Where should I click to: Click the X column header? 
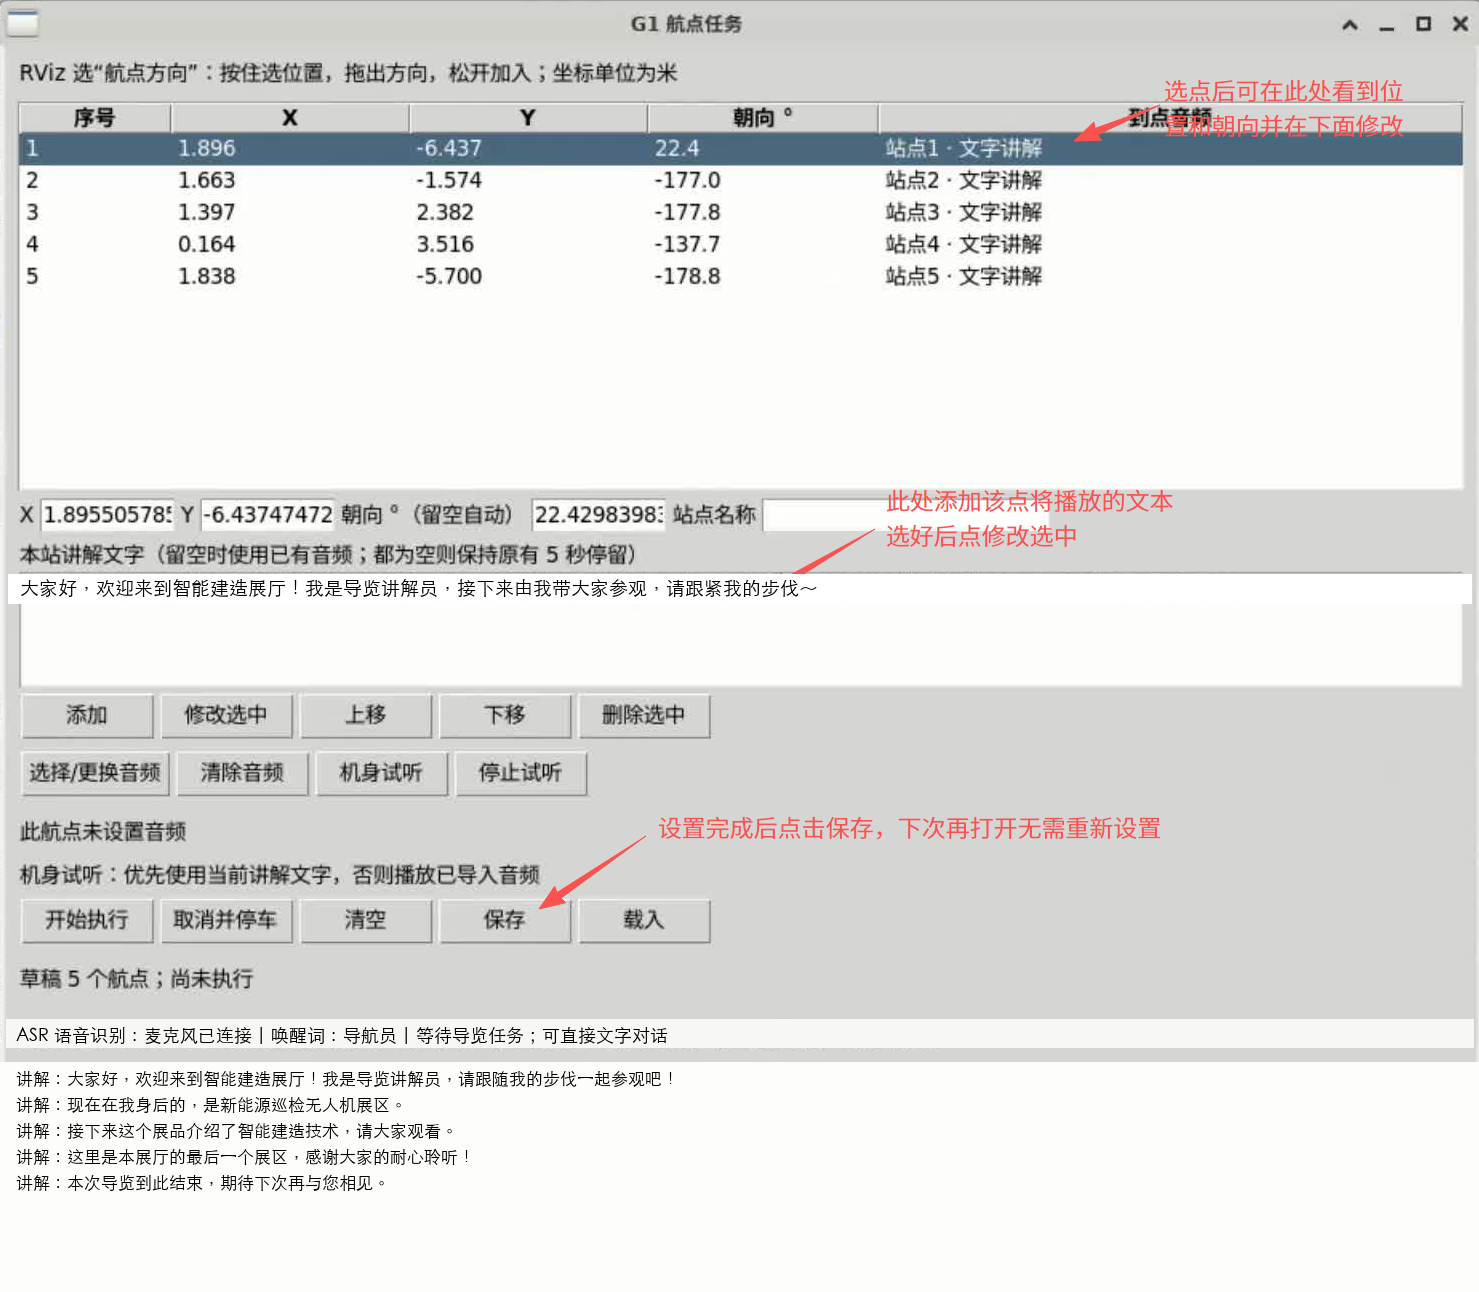(290, 118)
